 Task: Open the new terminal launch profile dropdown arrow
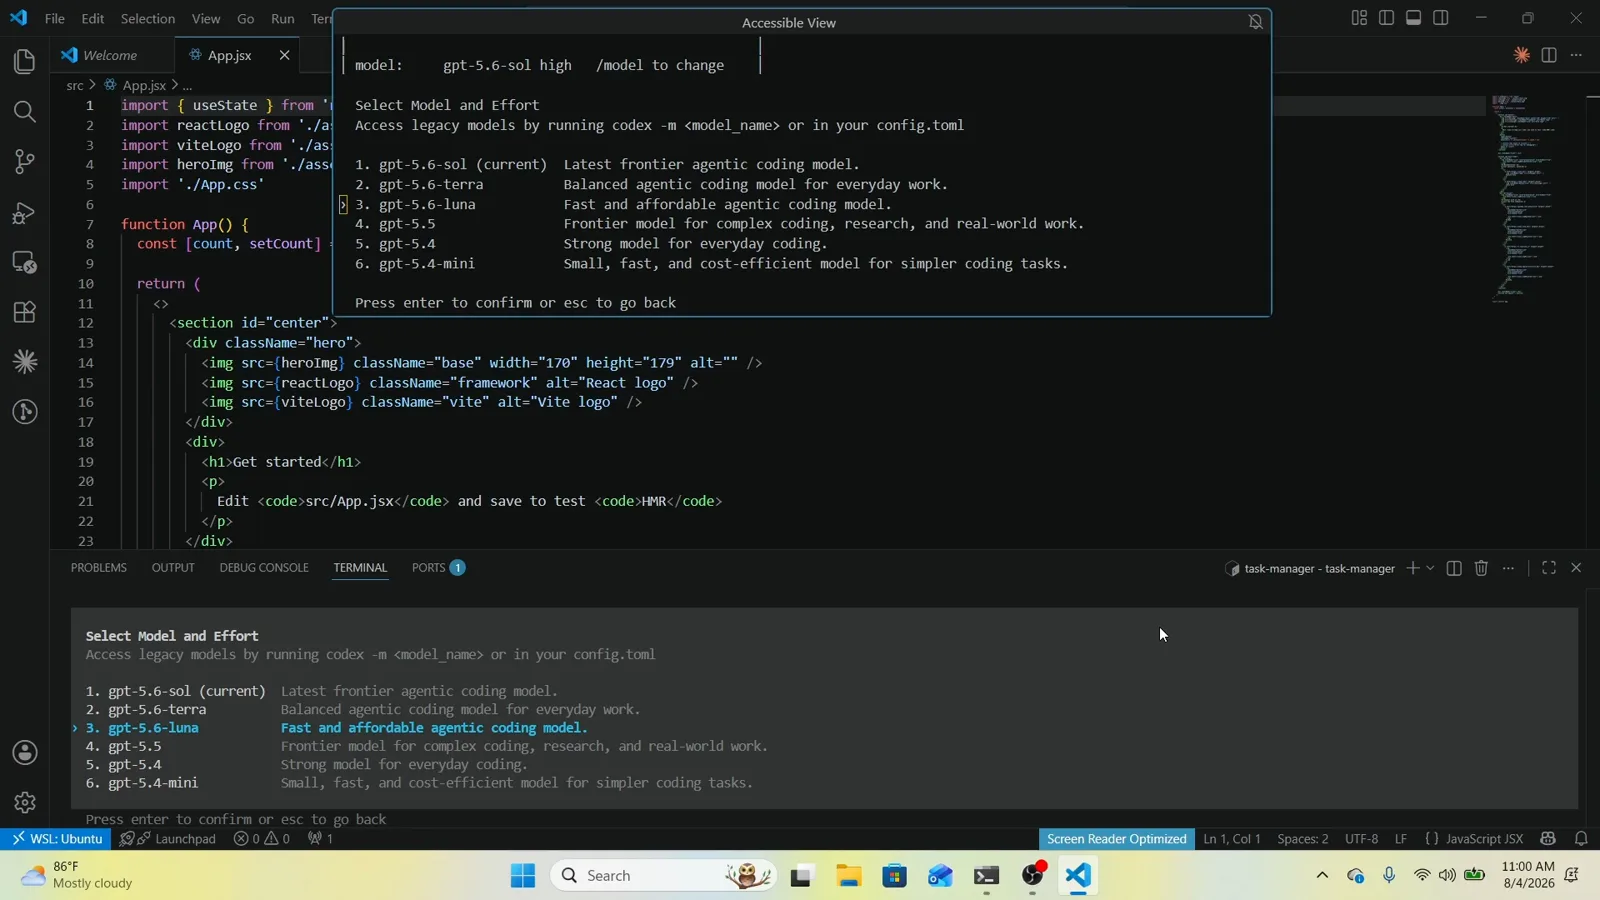1431,568
